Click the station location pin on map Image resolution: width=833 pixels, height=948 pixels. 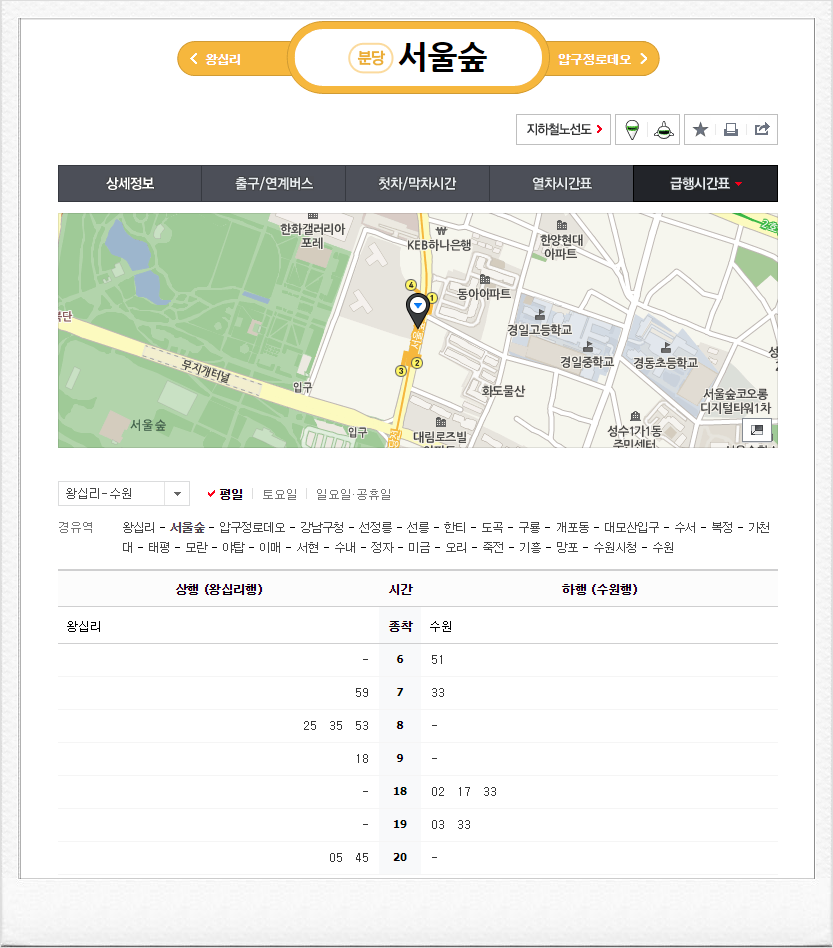click(x=418, y=311)
